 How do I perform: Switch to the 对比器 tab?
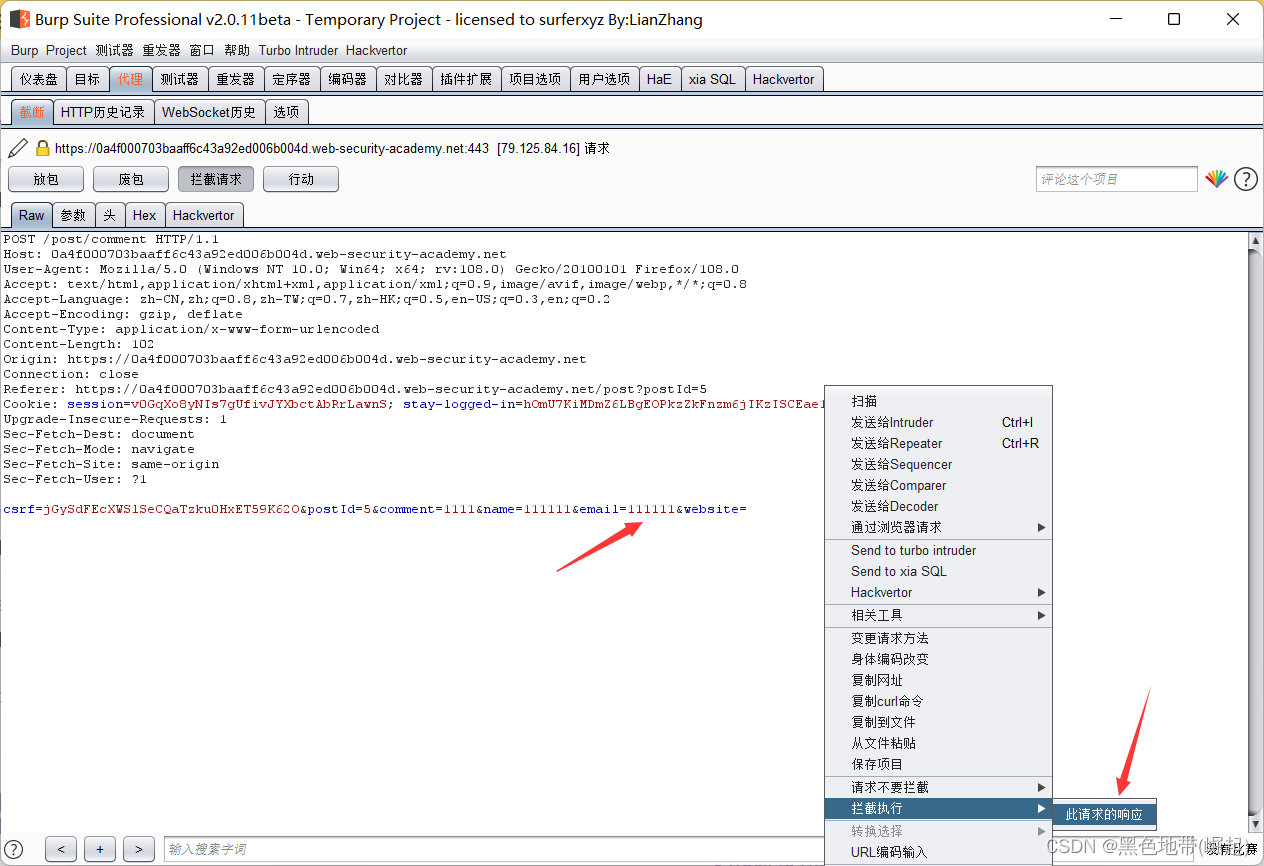click(404, 79)
